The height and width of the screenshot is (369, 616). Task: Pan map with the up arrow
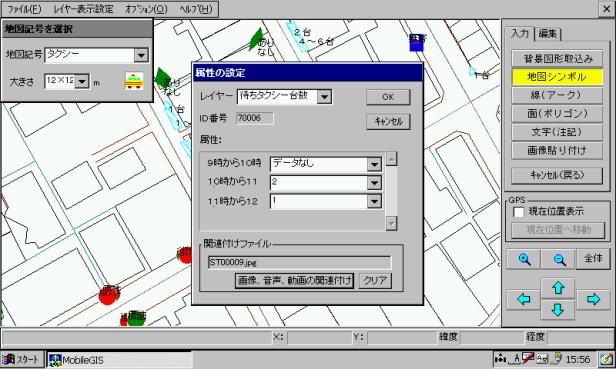[x=558, y=288]
